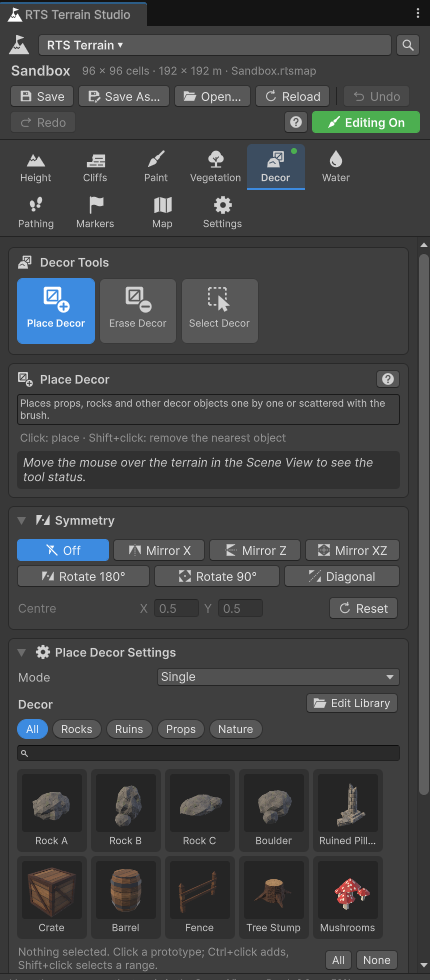Filter decor by Nature

236,729
